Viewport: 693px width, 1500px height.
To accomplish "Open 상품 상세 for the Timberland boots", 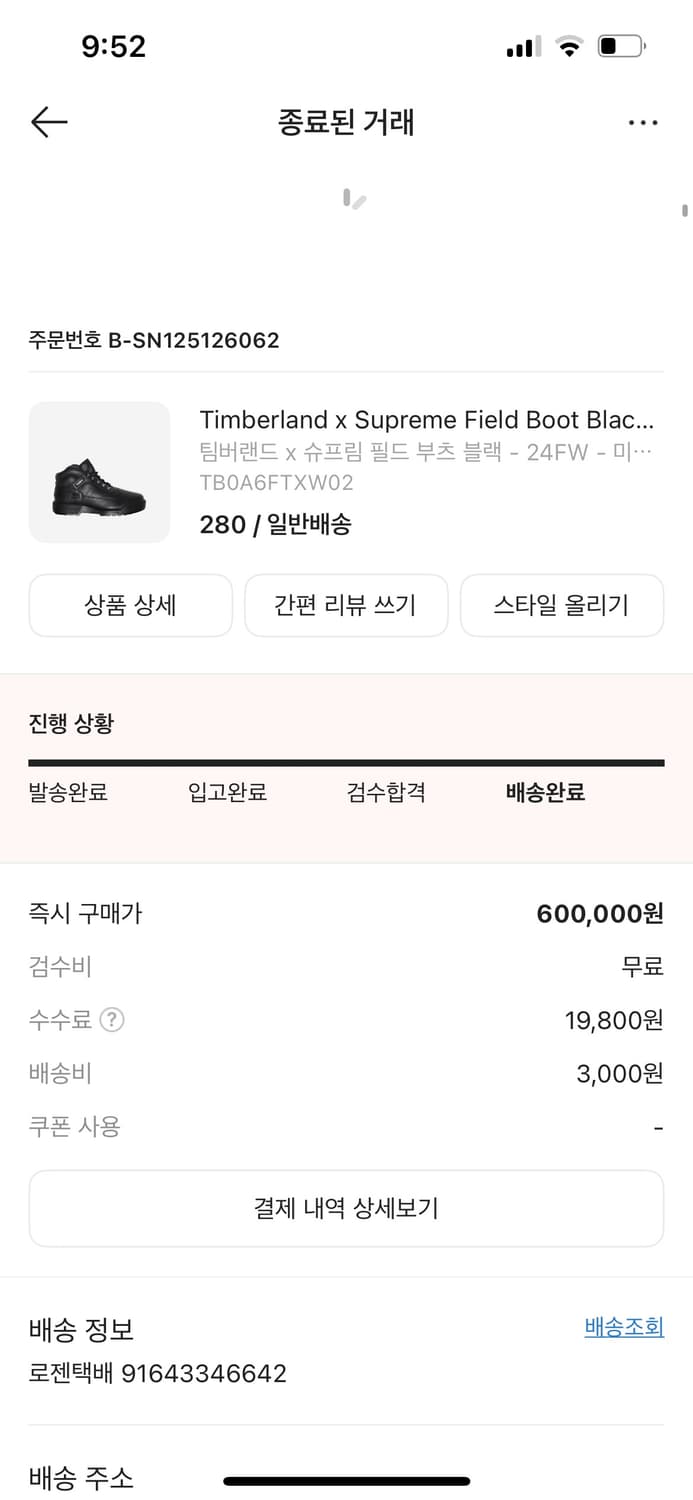I will pyautogui.click(x=131, y=605).
